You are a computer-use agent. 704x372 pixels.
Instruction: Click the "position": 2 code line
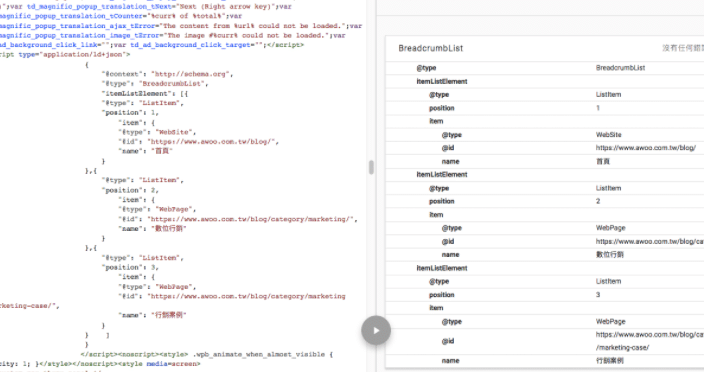tap(130, 190)
